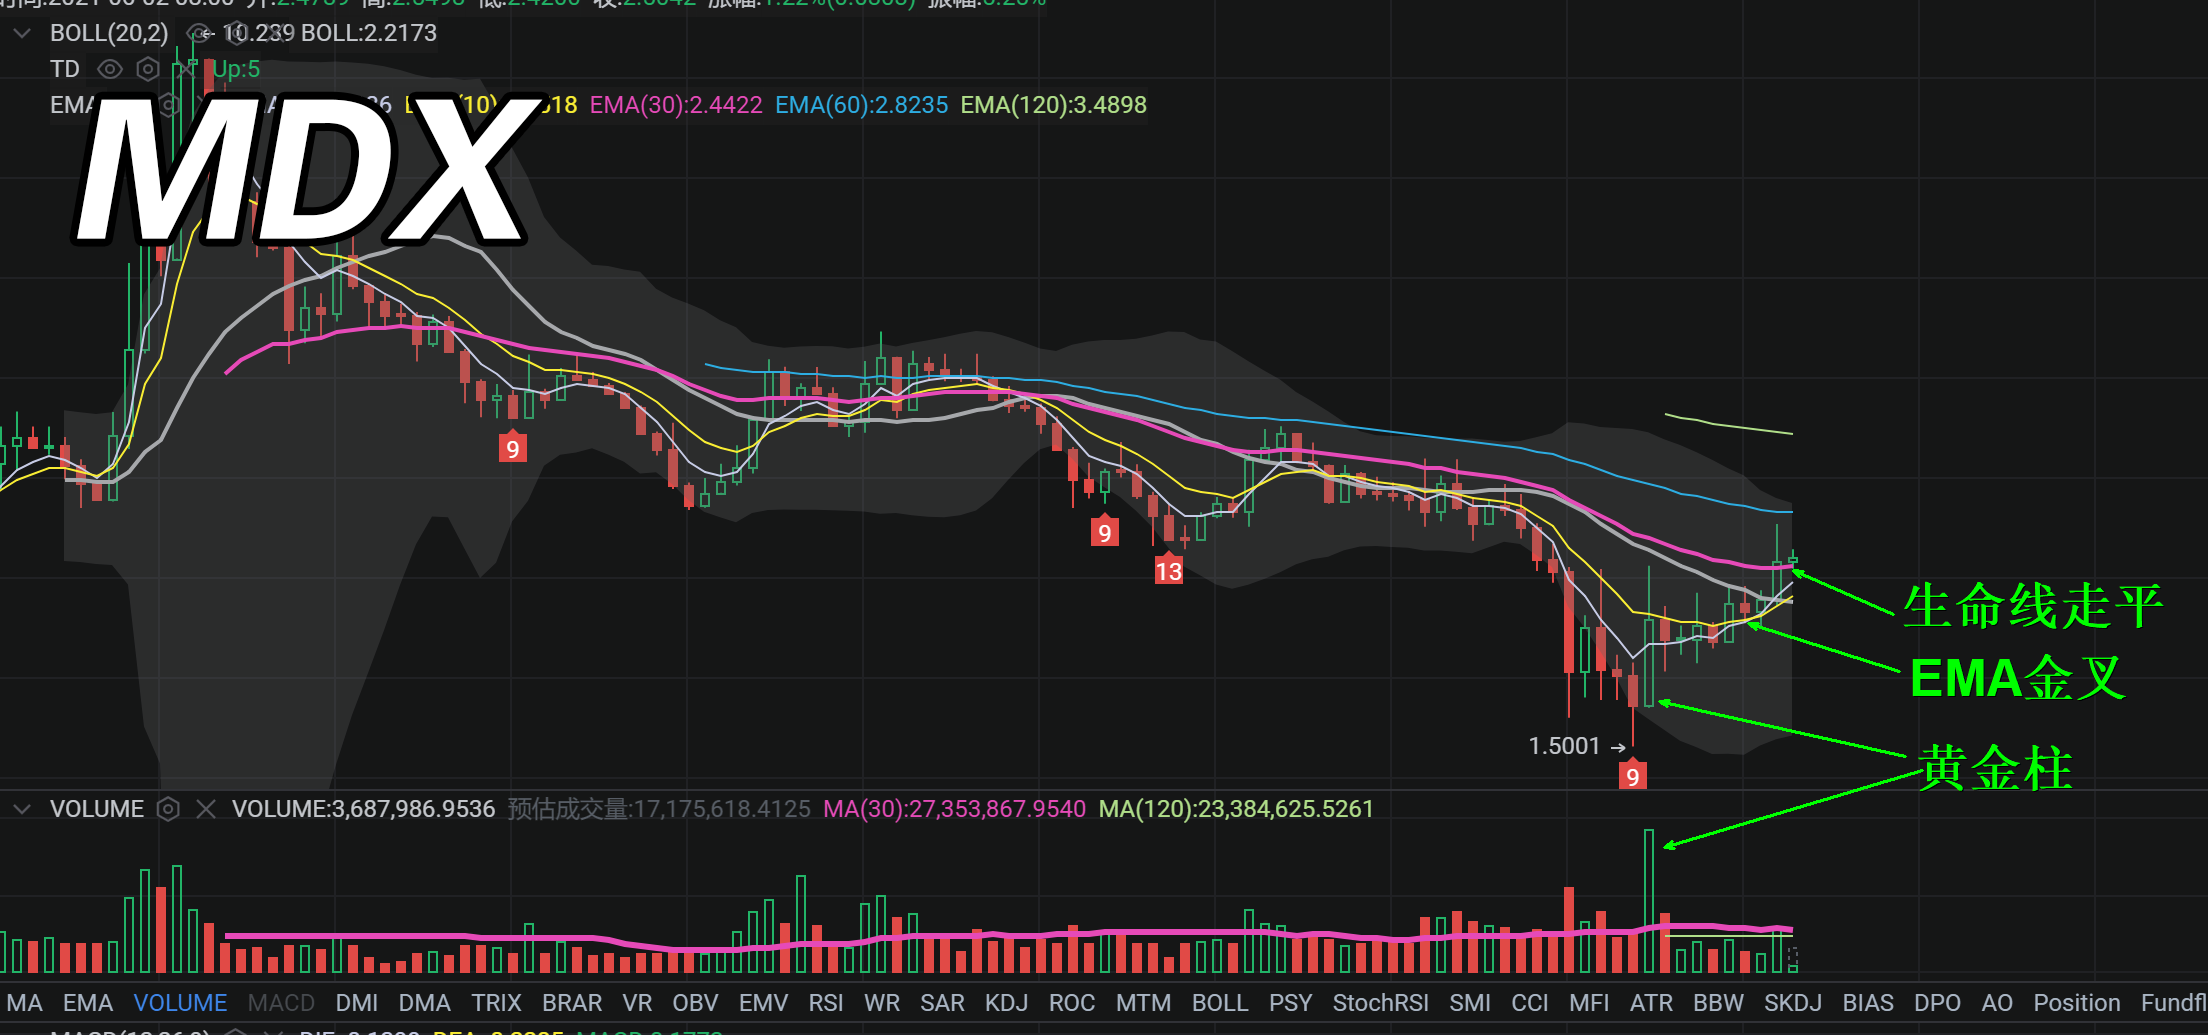Open the DMA indicator tab

click(424, 1003)
